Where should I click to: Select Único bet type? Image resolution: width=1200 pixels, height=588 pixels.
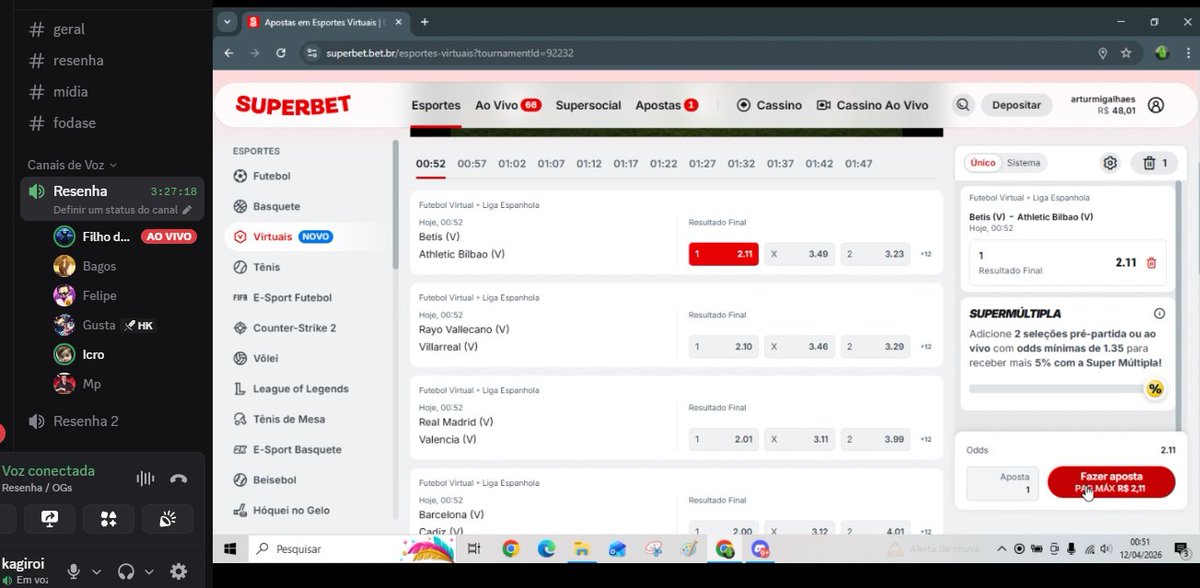click(x=983, y=163)
